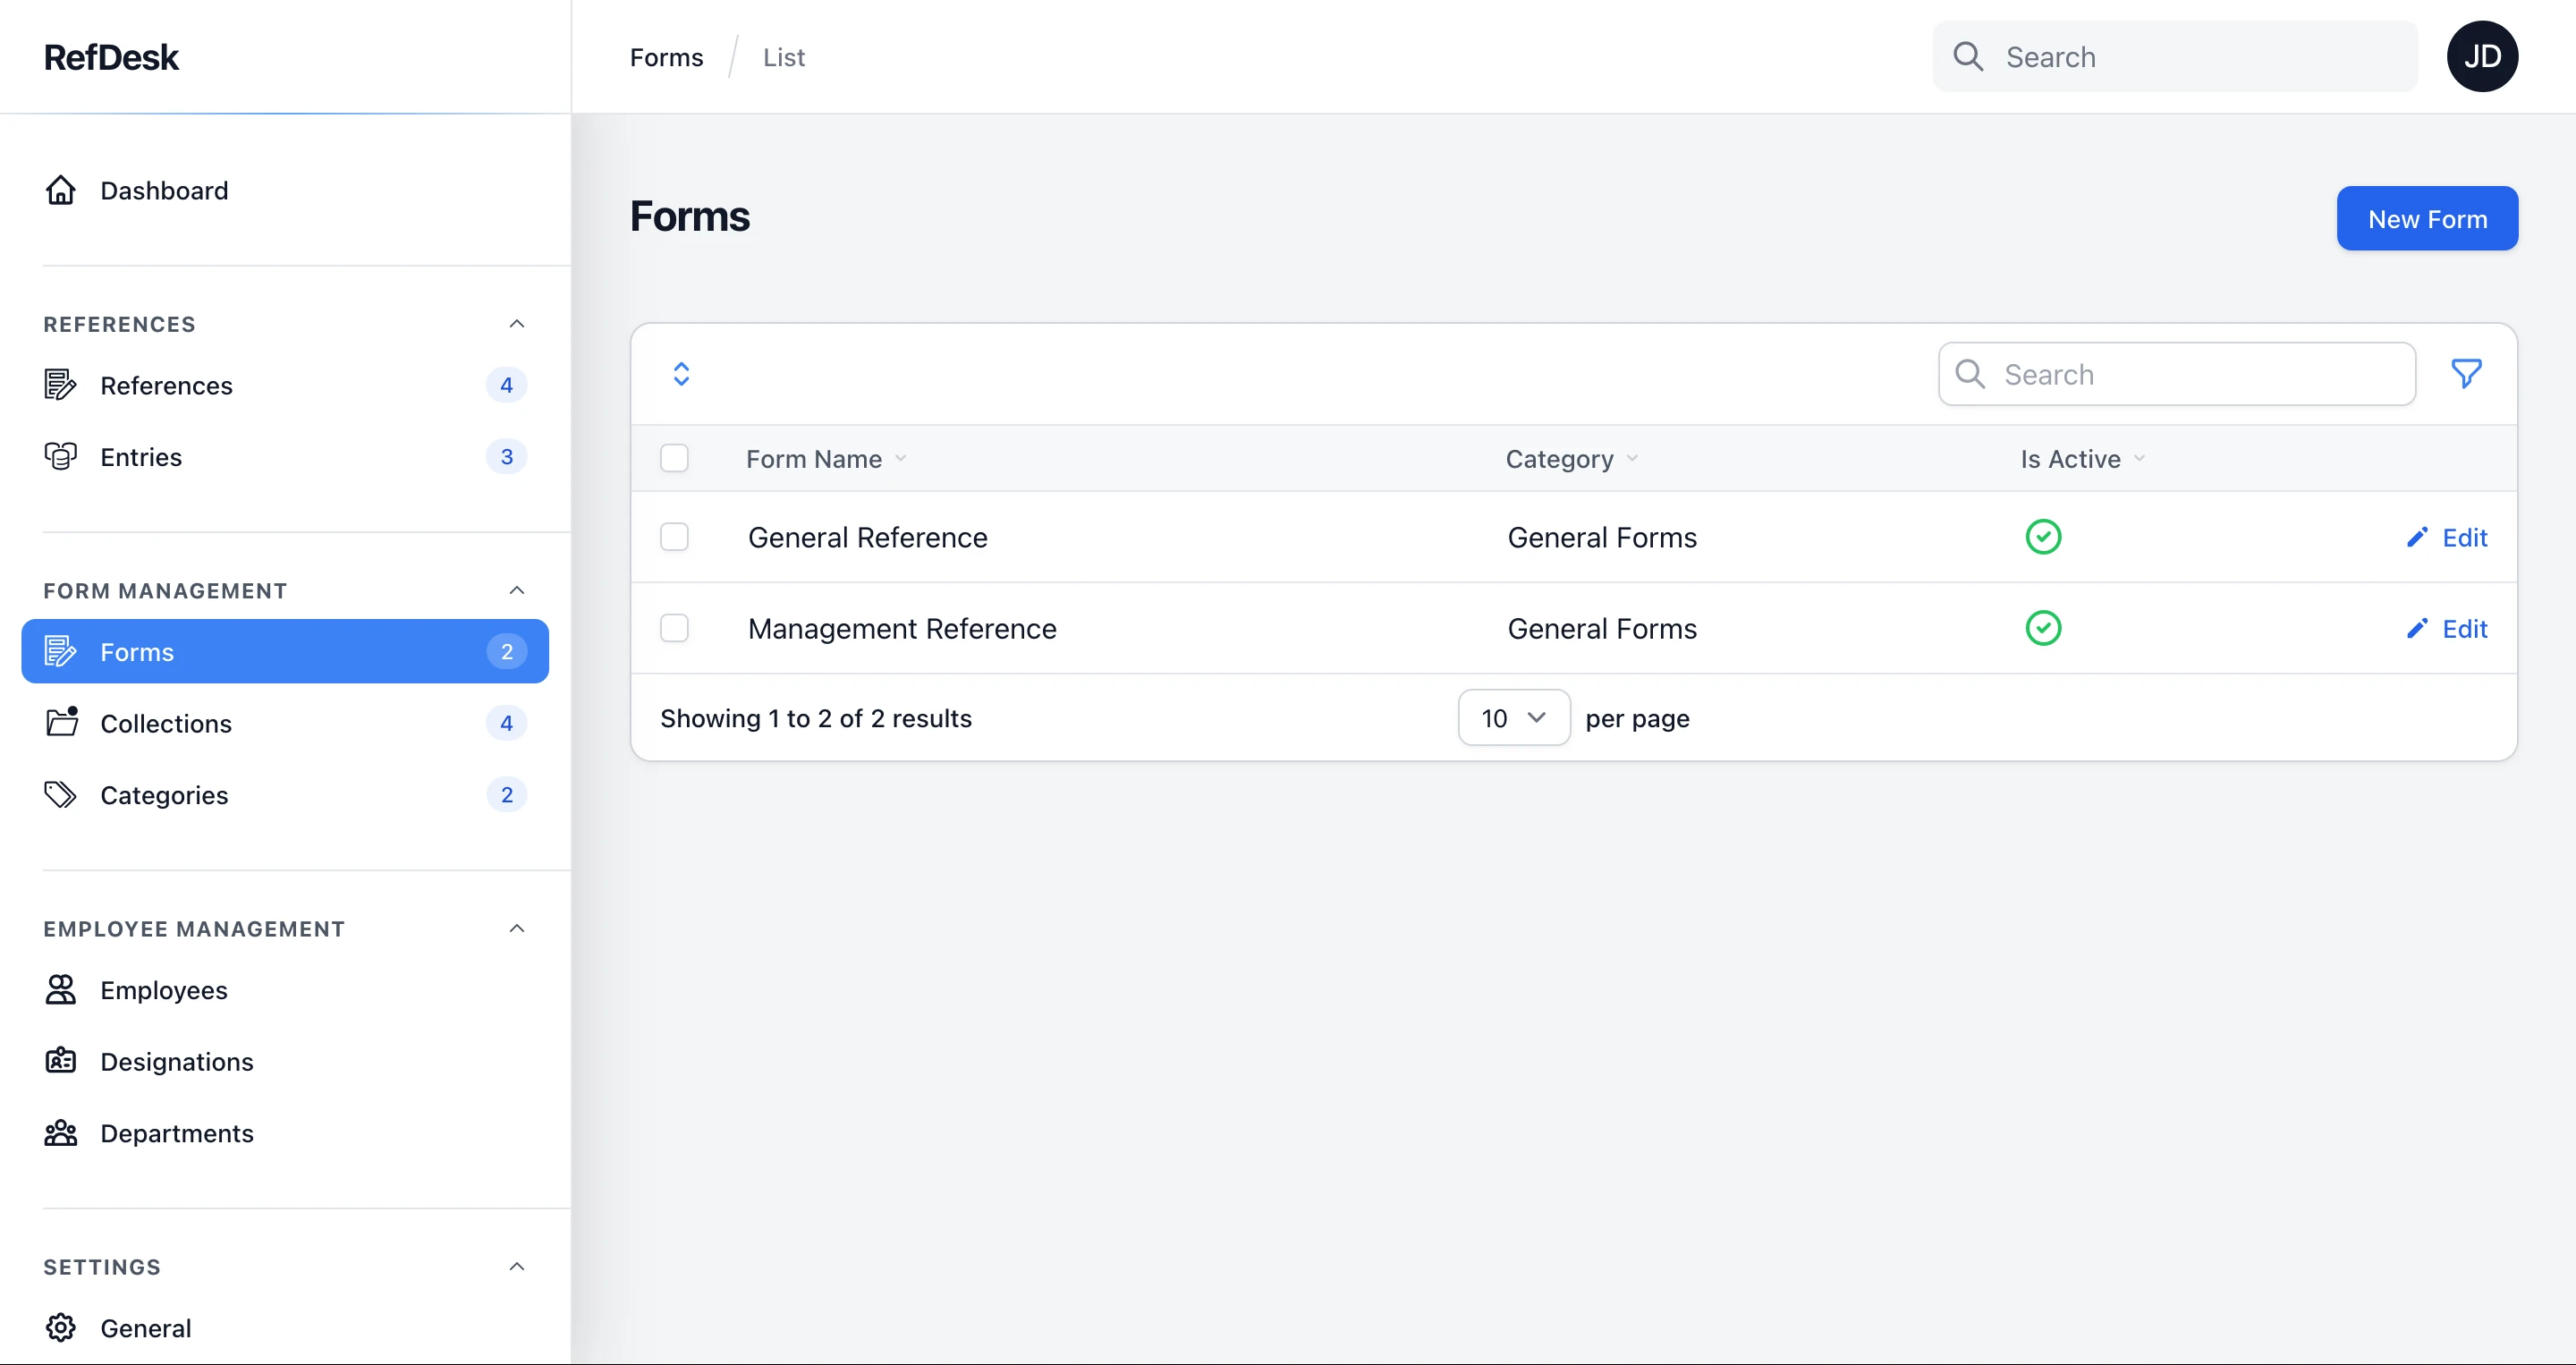
Task: Check the General Reference row checkbox
Action: tap(675, 537)
